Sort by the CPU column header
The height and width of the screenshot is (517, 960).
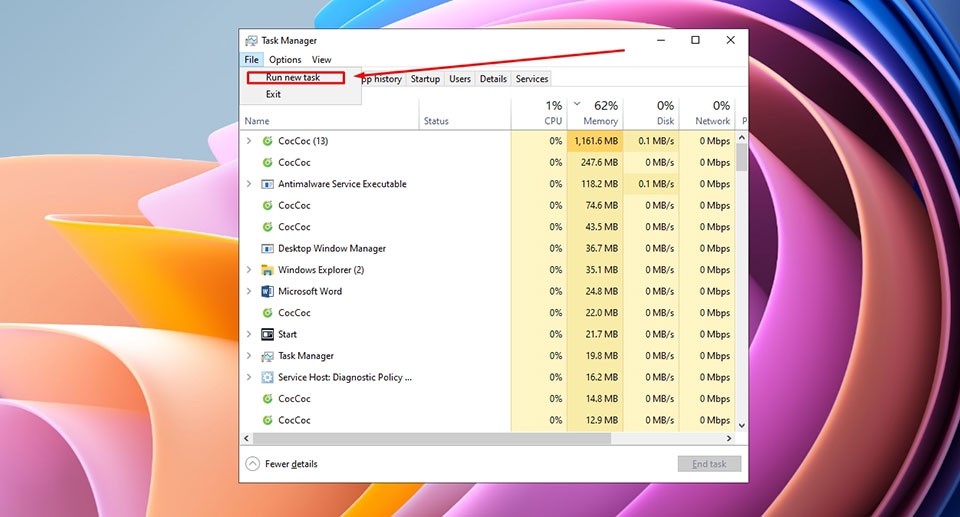[x=539, y=114]
